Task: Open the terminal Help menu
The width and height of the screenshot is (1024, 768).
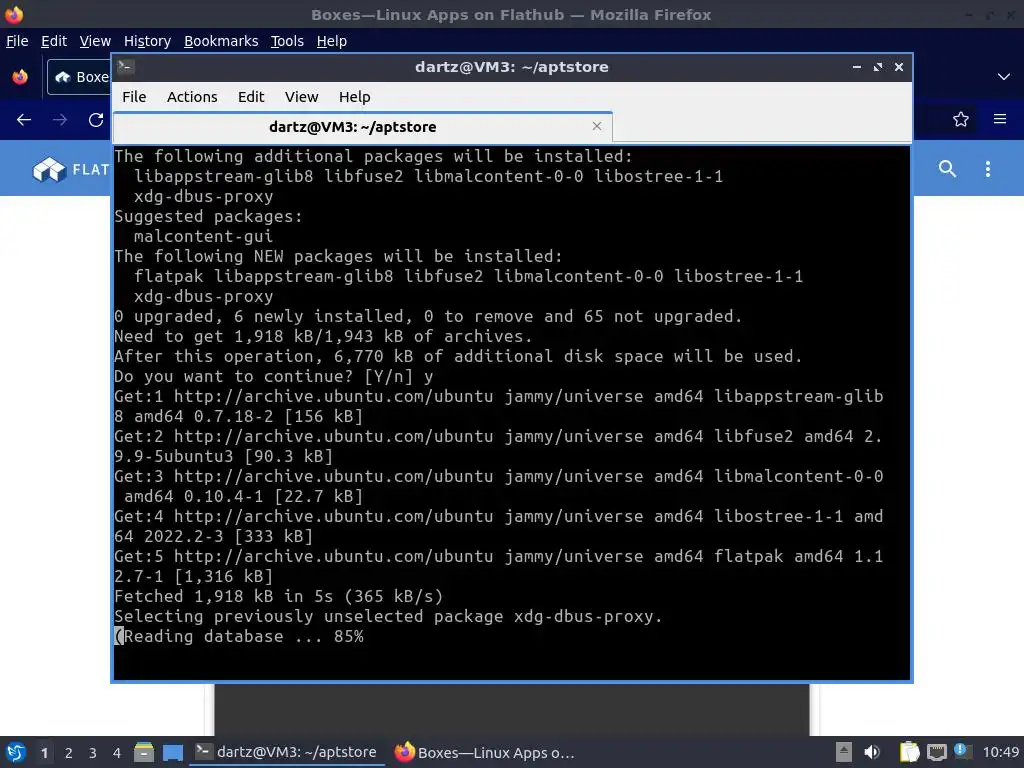Action: (355, 97)
